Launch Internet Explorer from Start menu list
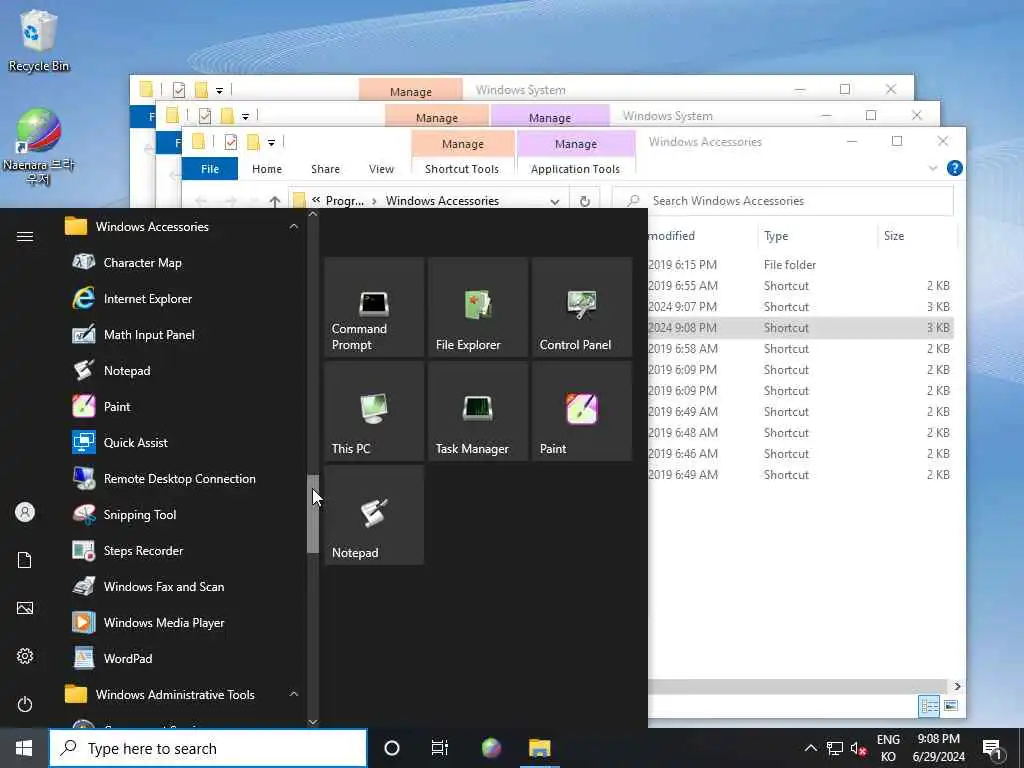1024x768 pixels. pyautogui.click(x=148, y=298)
